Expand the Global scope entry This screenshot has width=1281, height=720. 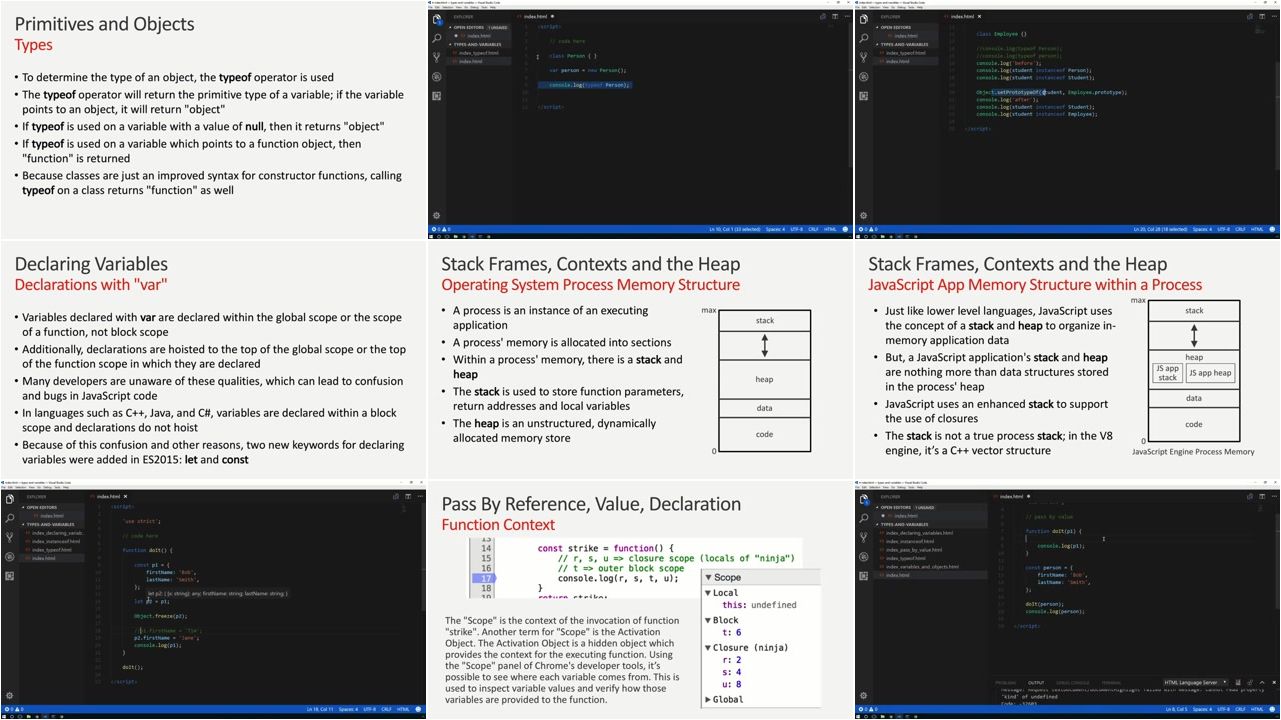(709, 699)
